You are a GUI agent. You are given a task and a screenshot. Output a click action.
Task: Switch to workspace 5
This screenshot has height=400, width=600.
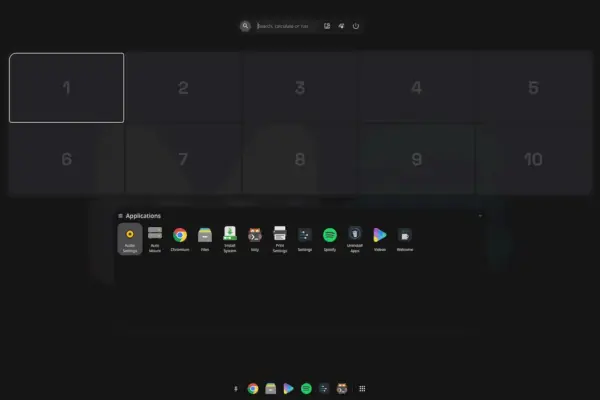533,88
